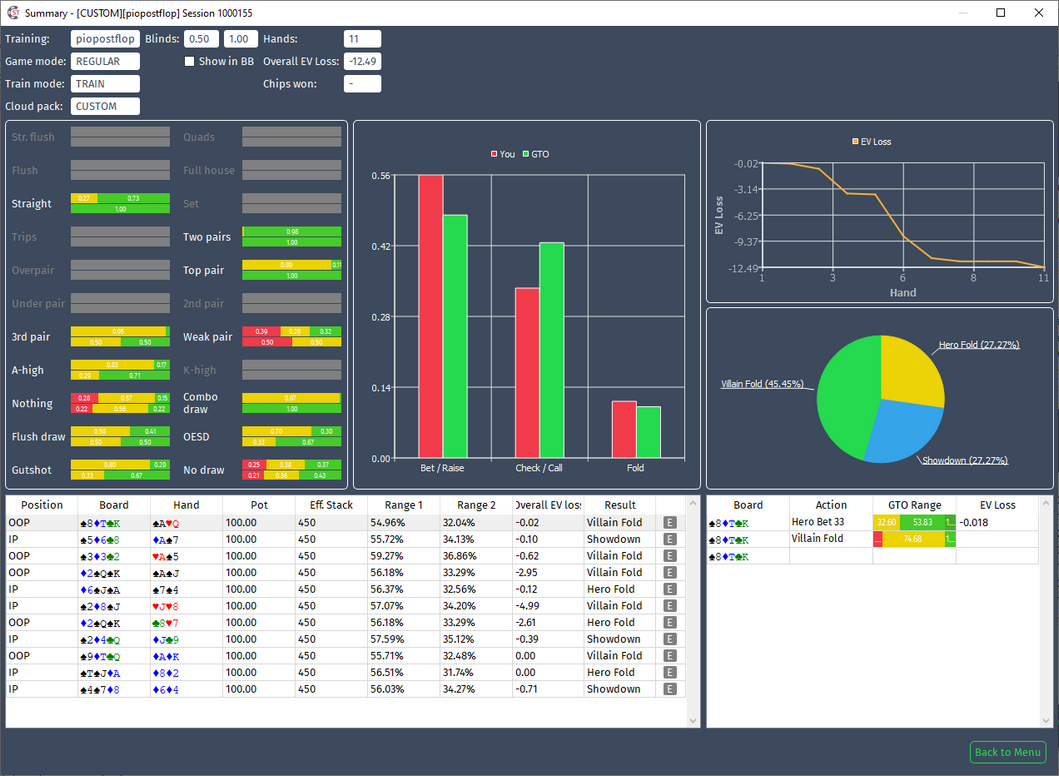Image resolution: width=1059 pixels, height=776 pixels.
Task: Click the GTO legend entry in bar chart
Action: pyautogui.click(x=536, y=154)
